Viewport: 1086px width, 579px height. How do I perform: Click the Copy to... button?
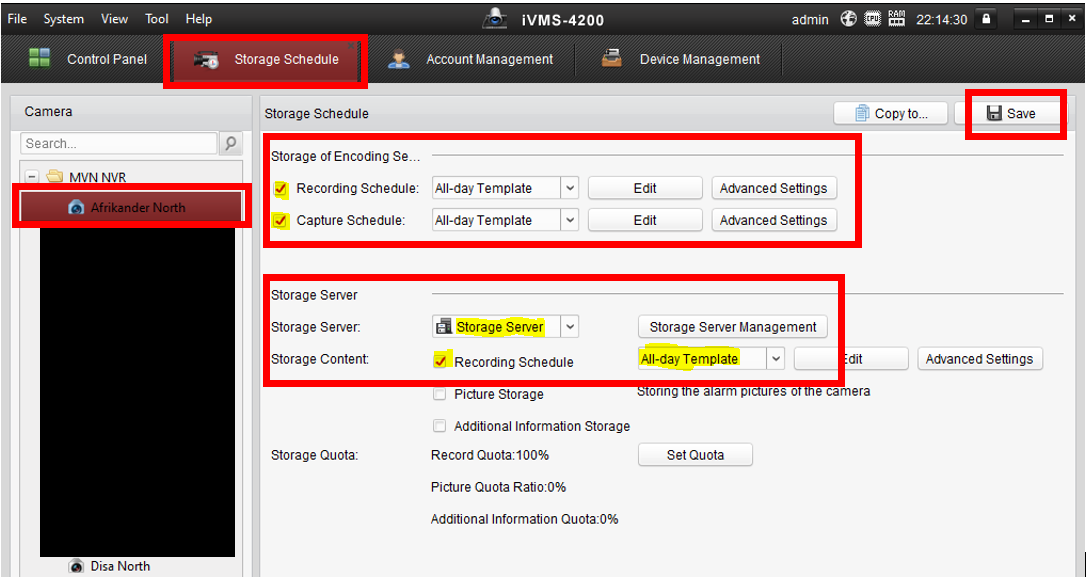click(890, 114)
